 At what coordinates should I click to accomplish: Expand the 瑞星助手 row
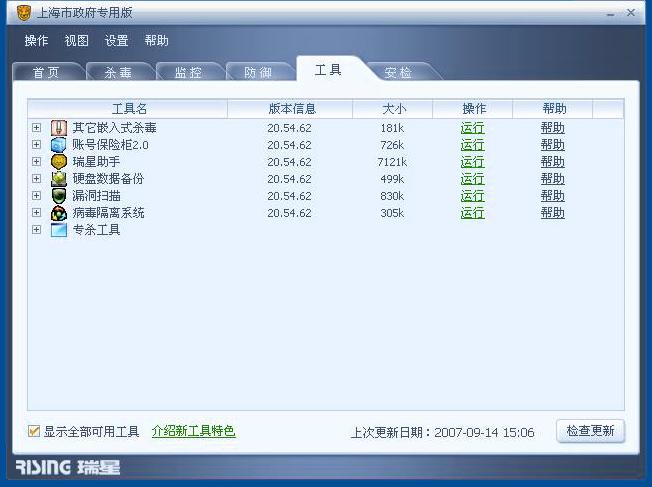tap(36, 162)
